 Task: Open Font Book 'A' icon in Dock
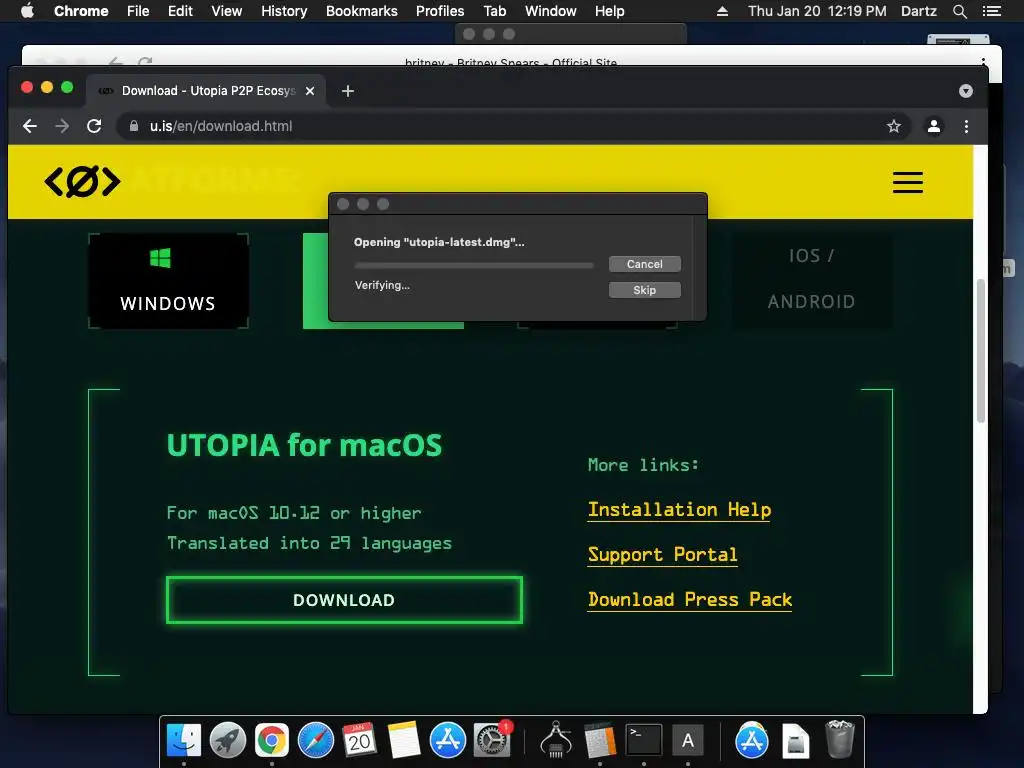pyautogui.click(x=688, y=741)
